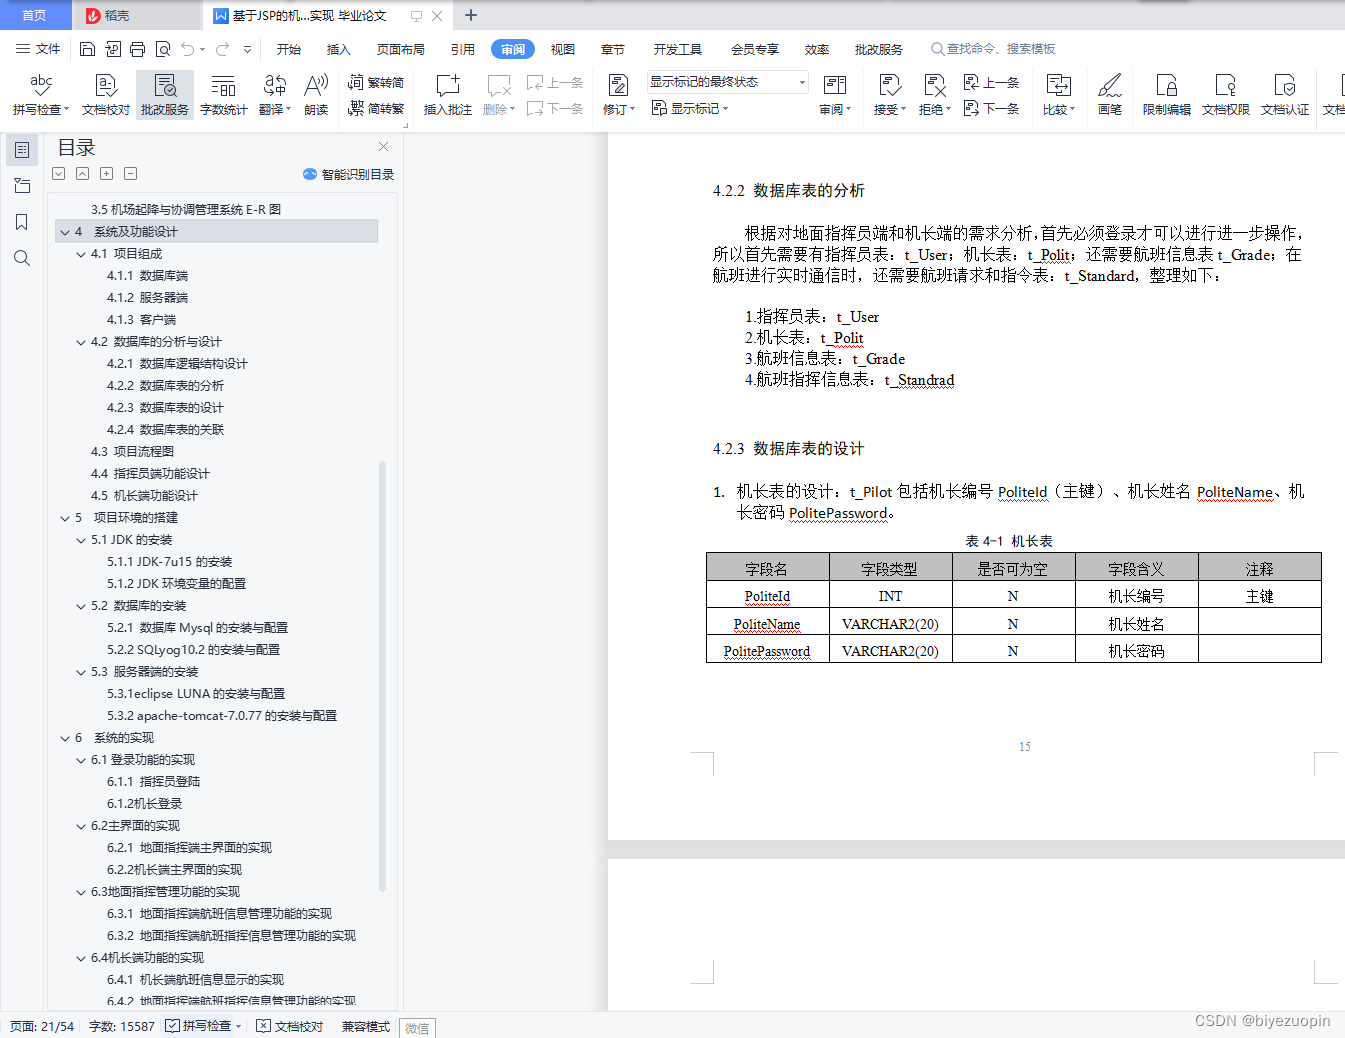Open the chapter navigation sidebar icon
Image resolution: width=1345 pixels, height=1038 pixels.
coord(22,186)
